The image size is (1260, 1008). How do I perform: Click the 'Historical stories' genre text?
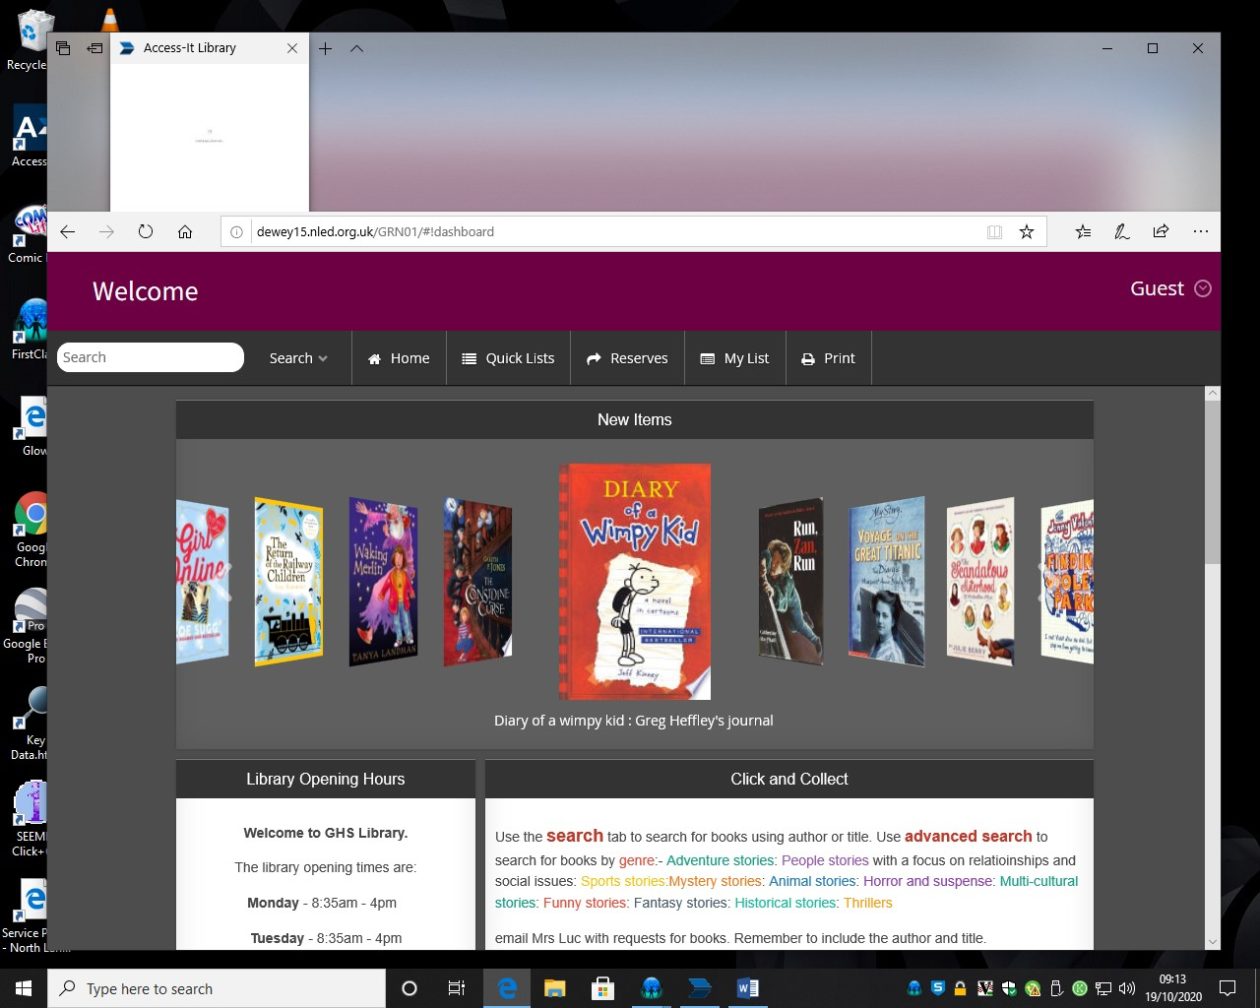(x=785, y=902)
